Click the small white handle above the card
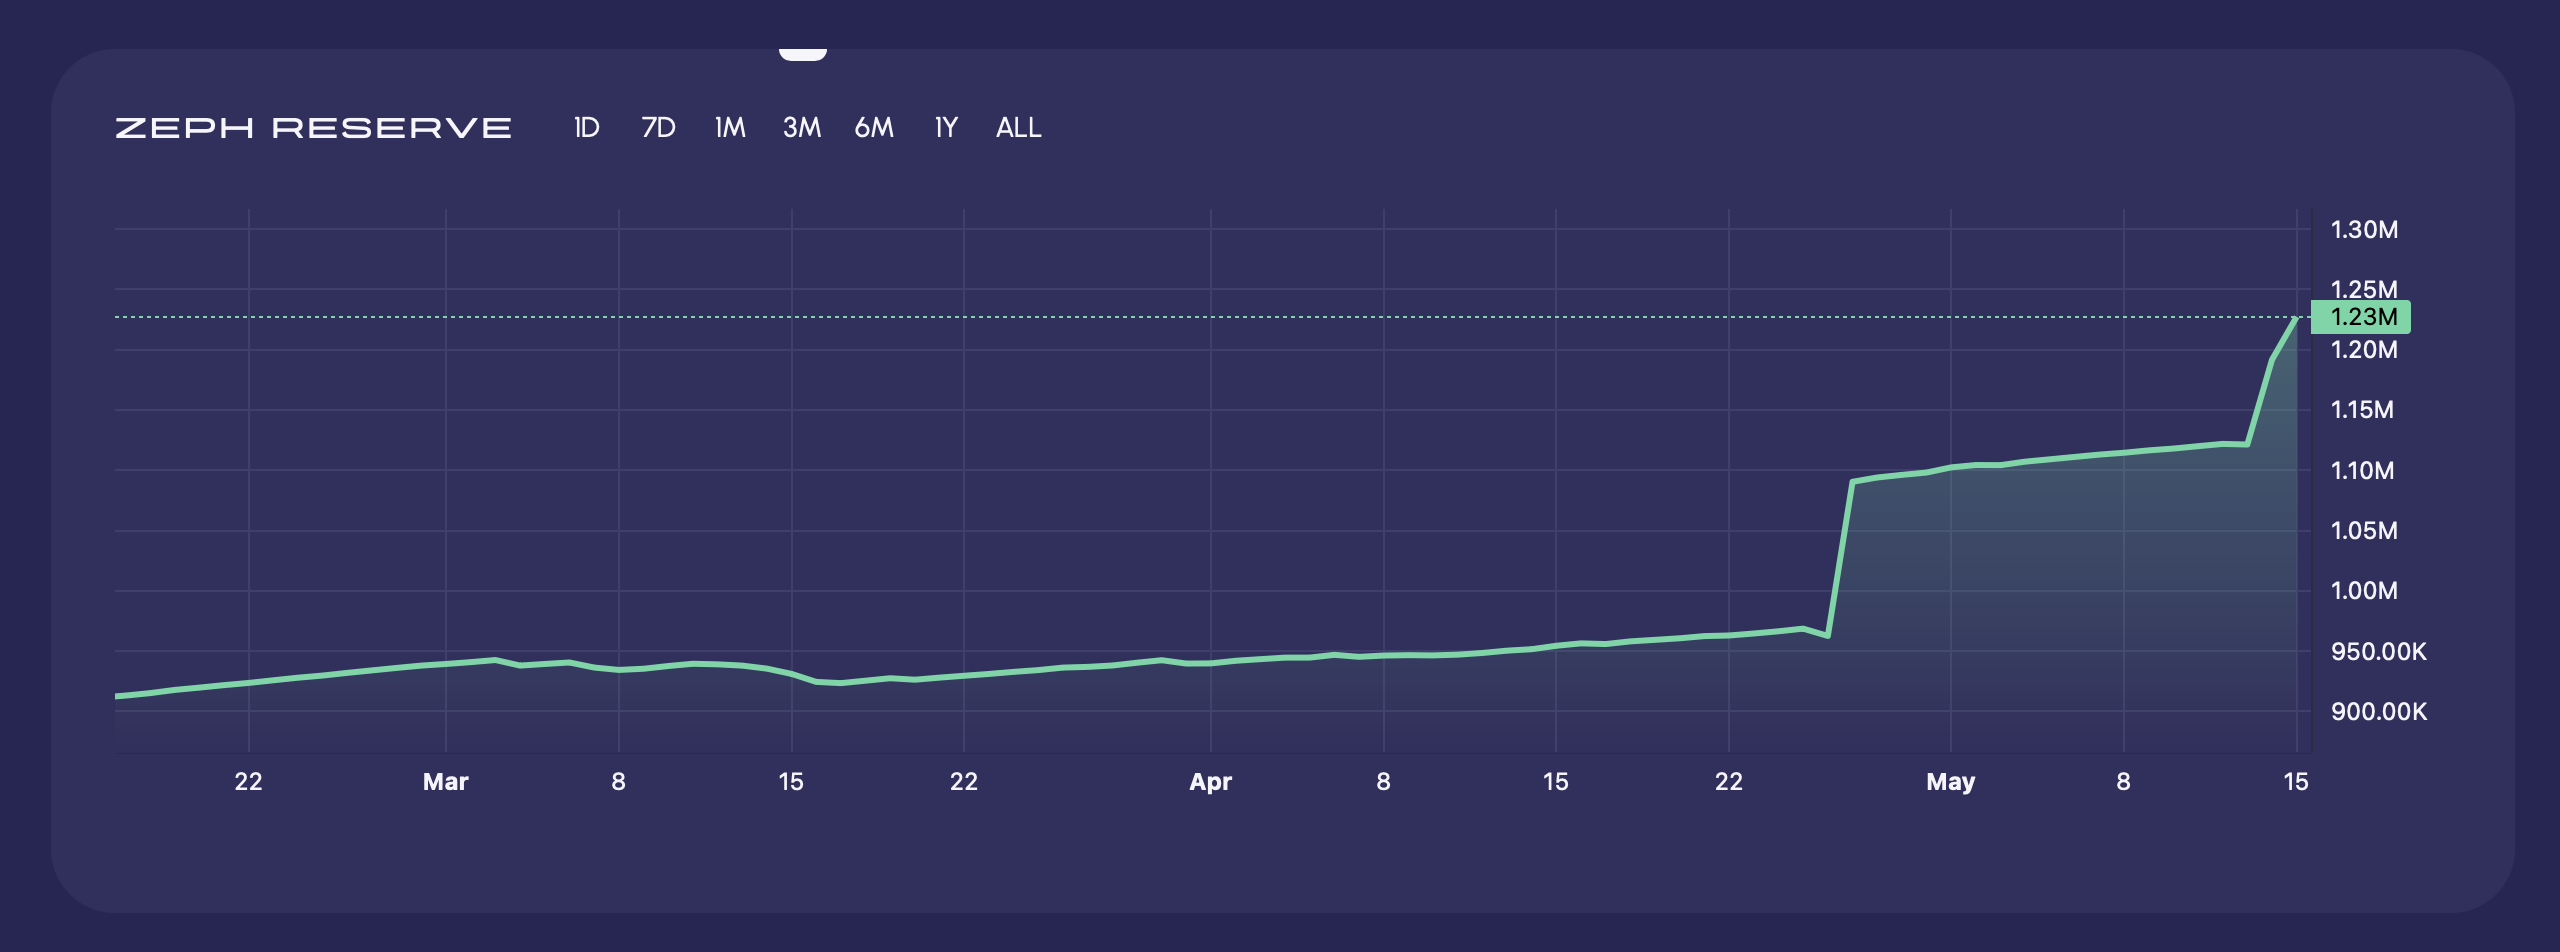This screenshot has height=952, width=2560. point(802,54)
